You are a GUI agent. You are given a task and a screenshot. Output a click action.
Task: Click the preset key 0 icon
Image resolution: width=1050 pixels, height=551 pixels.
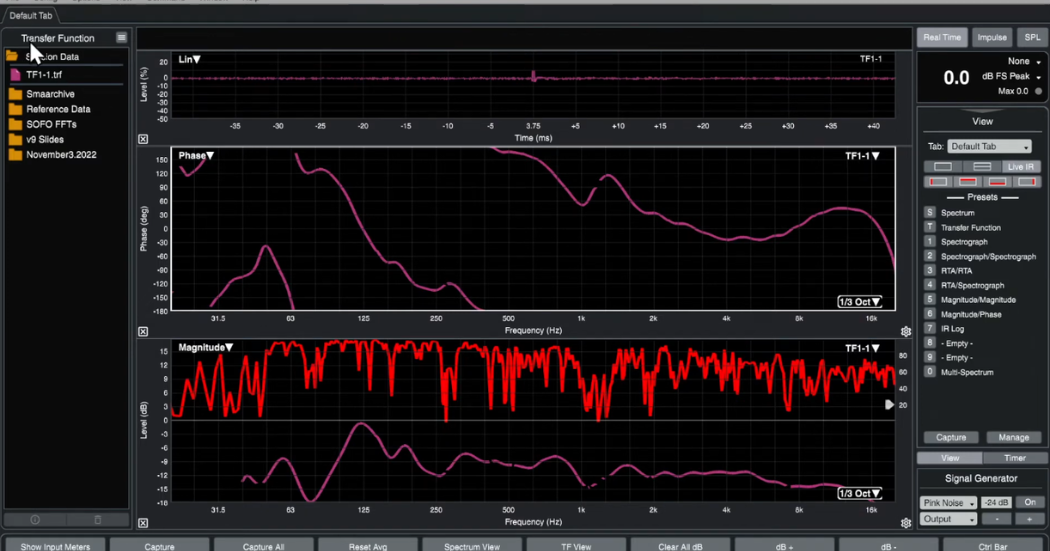[929, 372]
